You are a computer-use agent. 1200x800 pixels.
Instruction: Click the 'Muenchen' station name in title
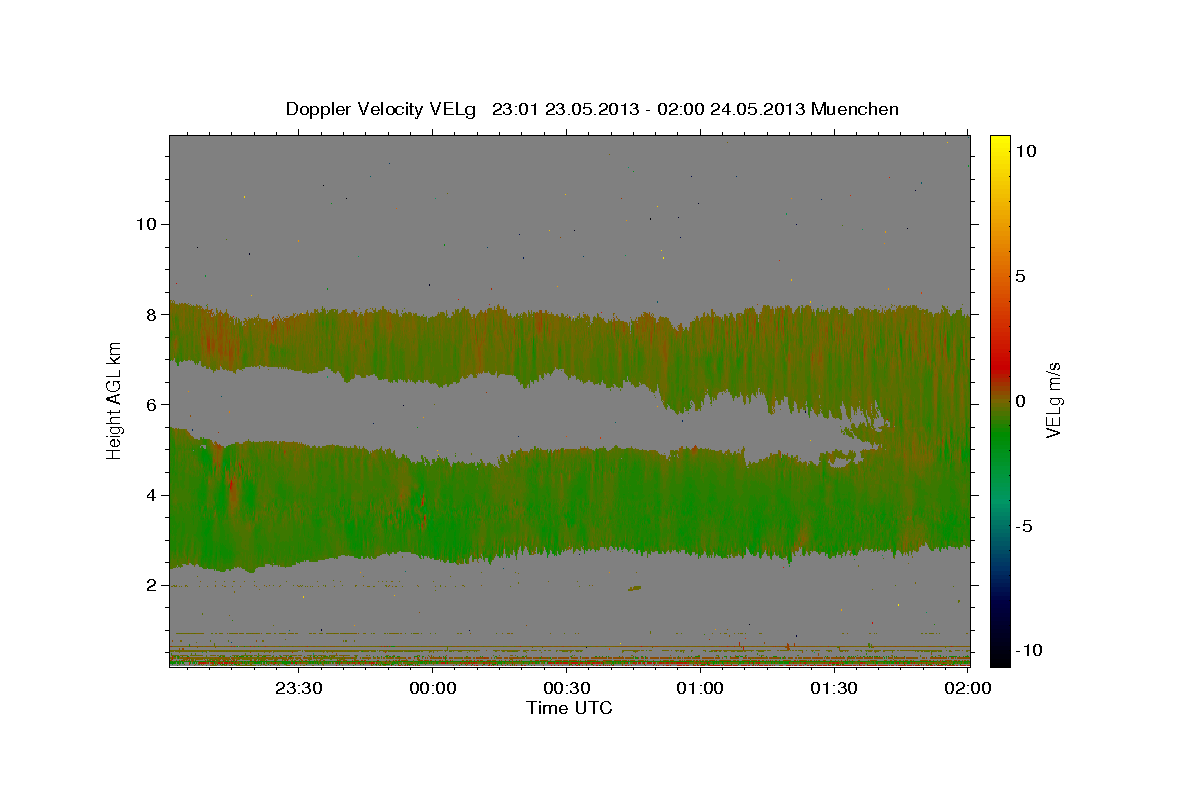click(x=856, y=109)
